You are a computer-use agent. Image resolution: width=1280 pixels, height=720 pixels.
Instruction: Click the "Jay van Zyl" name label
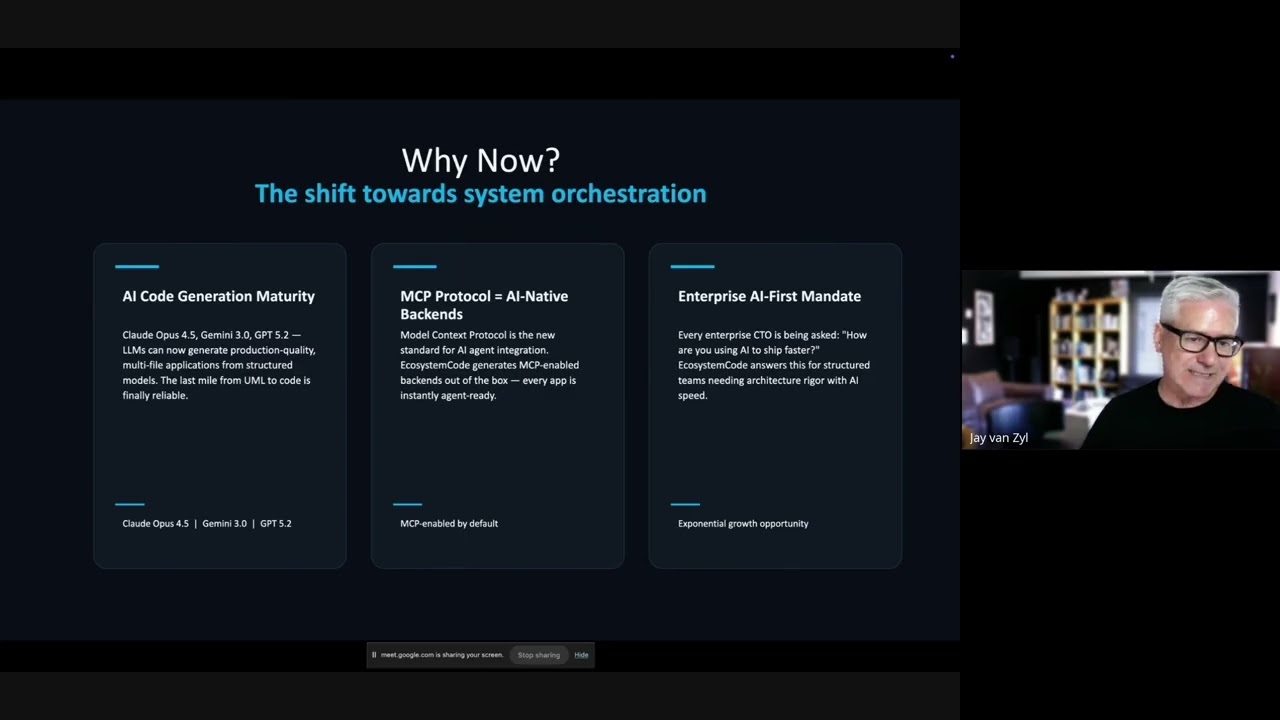click(998, 438)
